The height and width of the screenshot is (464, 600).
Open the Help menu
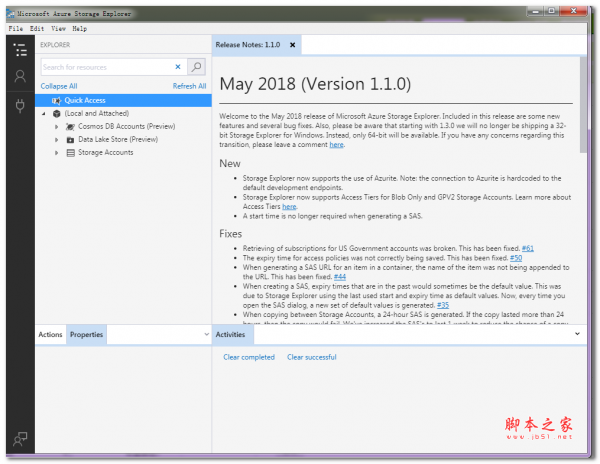tap(80, 29)
